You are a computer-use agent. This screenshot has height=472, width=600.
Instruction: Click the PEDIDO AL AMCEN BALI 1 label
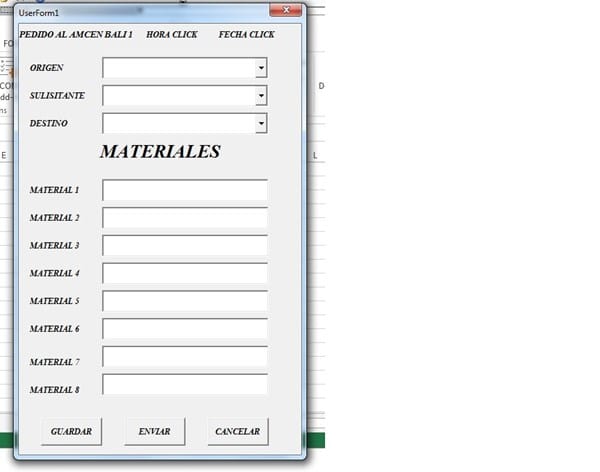tap(76, 34)
